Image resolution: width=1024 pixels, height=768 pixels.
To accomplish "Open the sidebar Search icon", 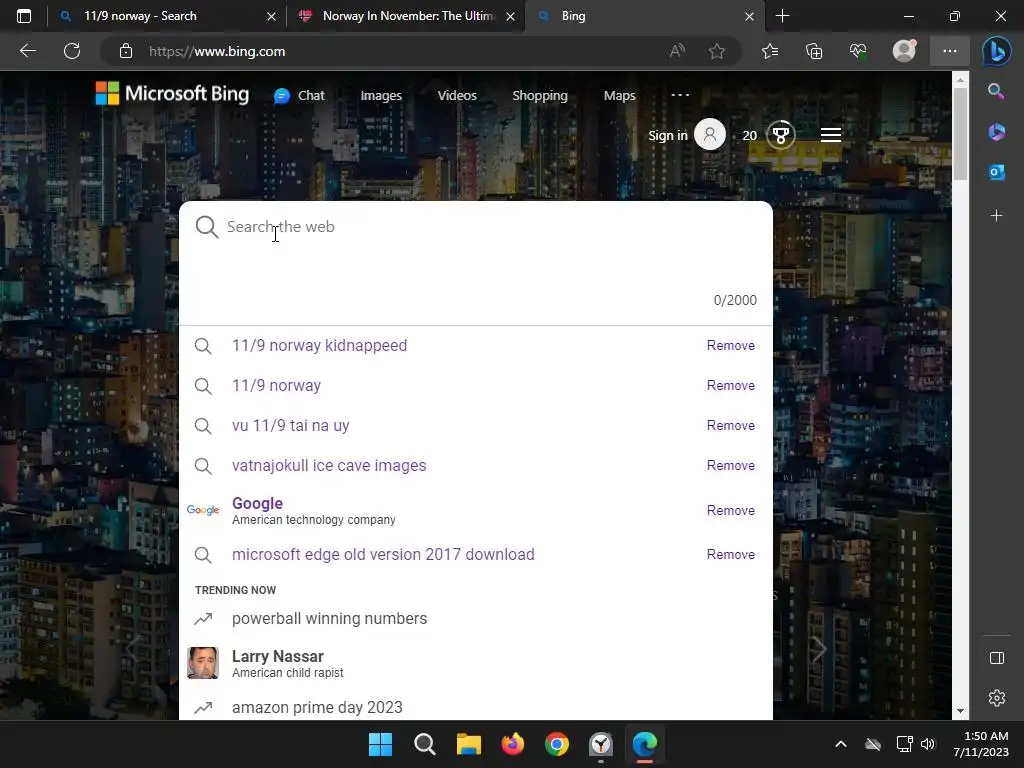I will click(996, 91).
